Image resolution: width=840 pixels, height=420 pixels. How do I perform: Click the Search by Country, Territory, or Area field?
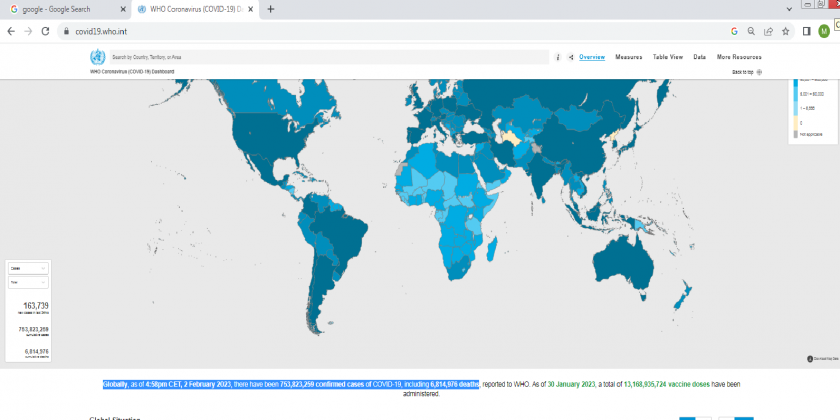(328, 57)
